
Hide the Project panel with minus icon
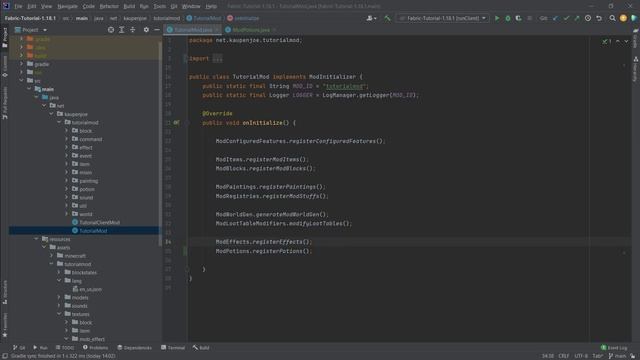pyautogui.click(x=157, y=30)
